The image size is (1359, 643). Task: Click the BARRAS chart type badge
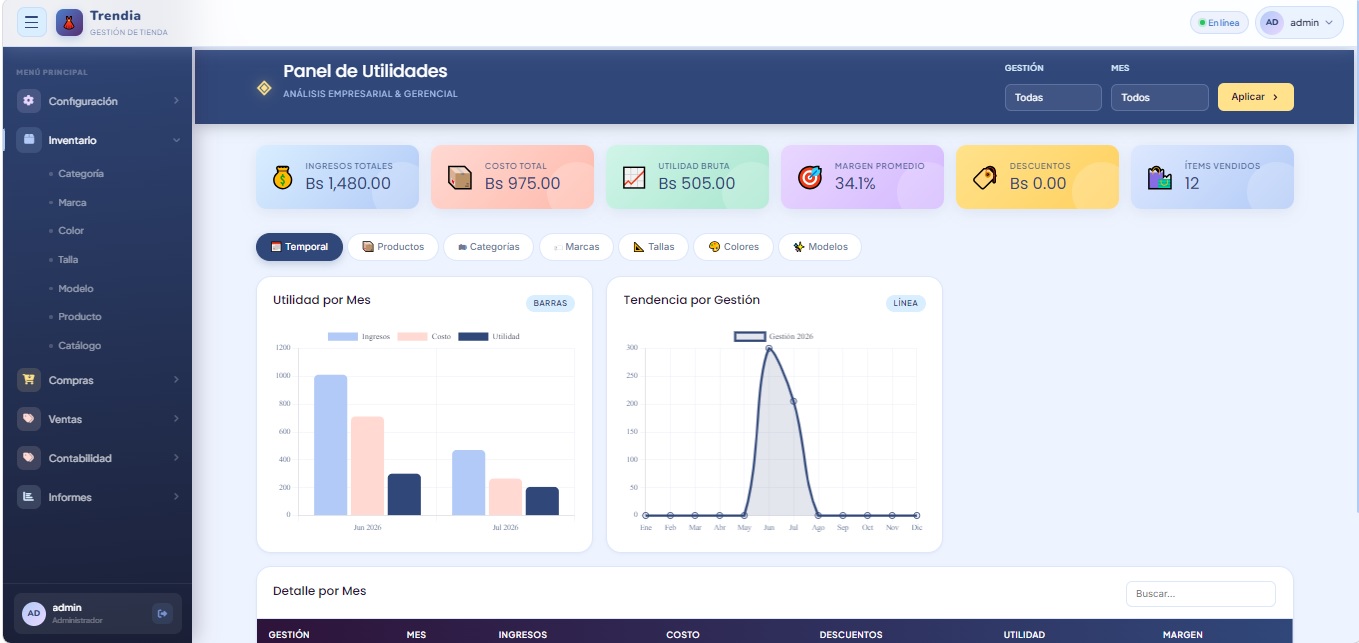pyautogui.click(x=550, y=303)
